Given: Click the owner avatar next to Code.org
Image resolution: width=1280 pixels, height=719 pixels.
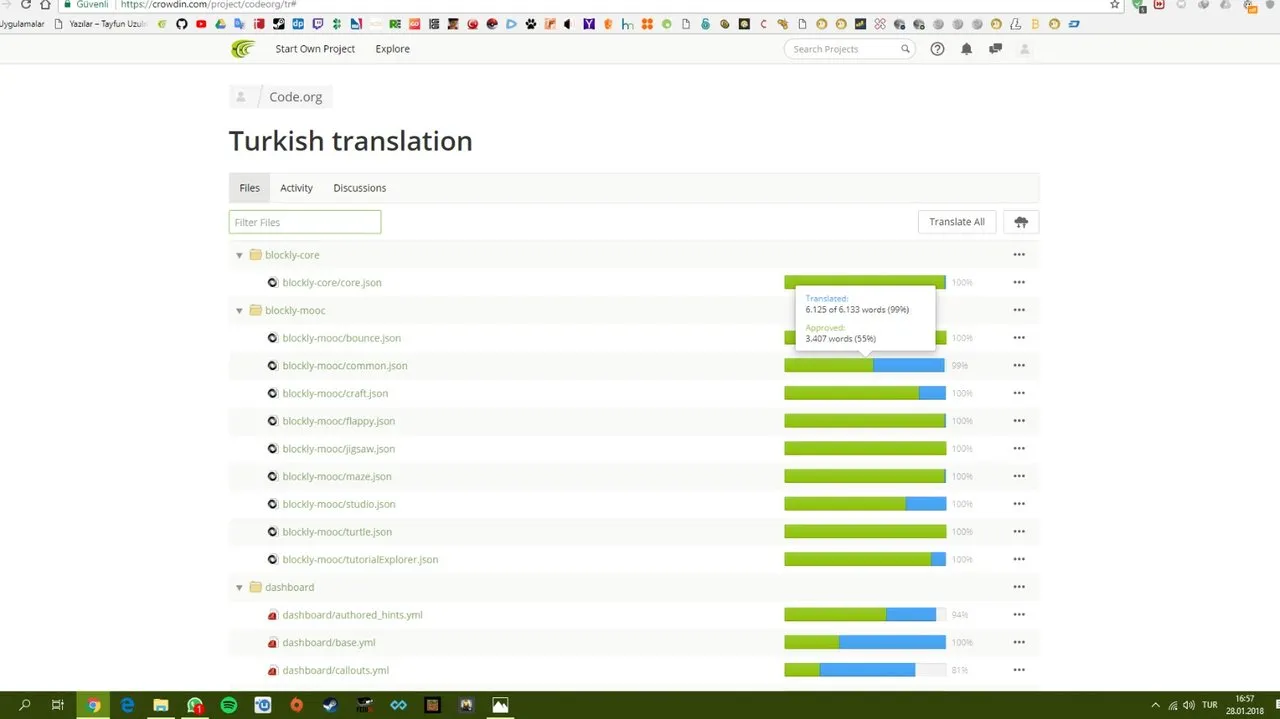Looking at the screenshot, I should click(x=240, y=97).
